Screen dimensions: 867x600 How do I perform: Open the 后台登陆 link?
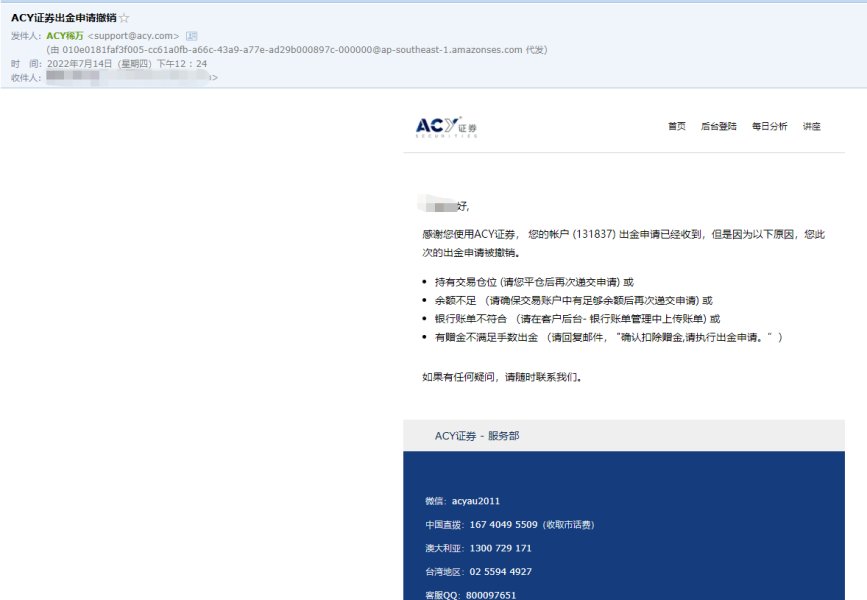(x=718, y=126)
